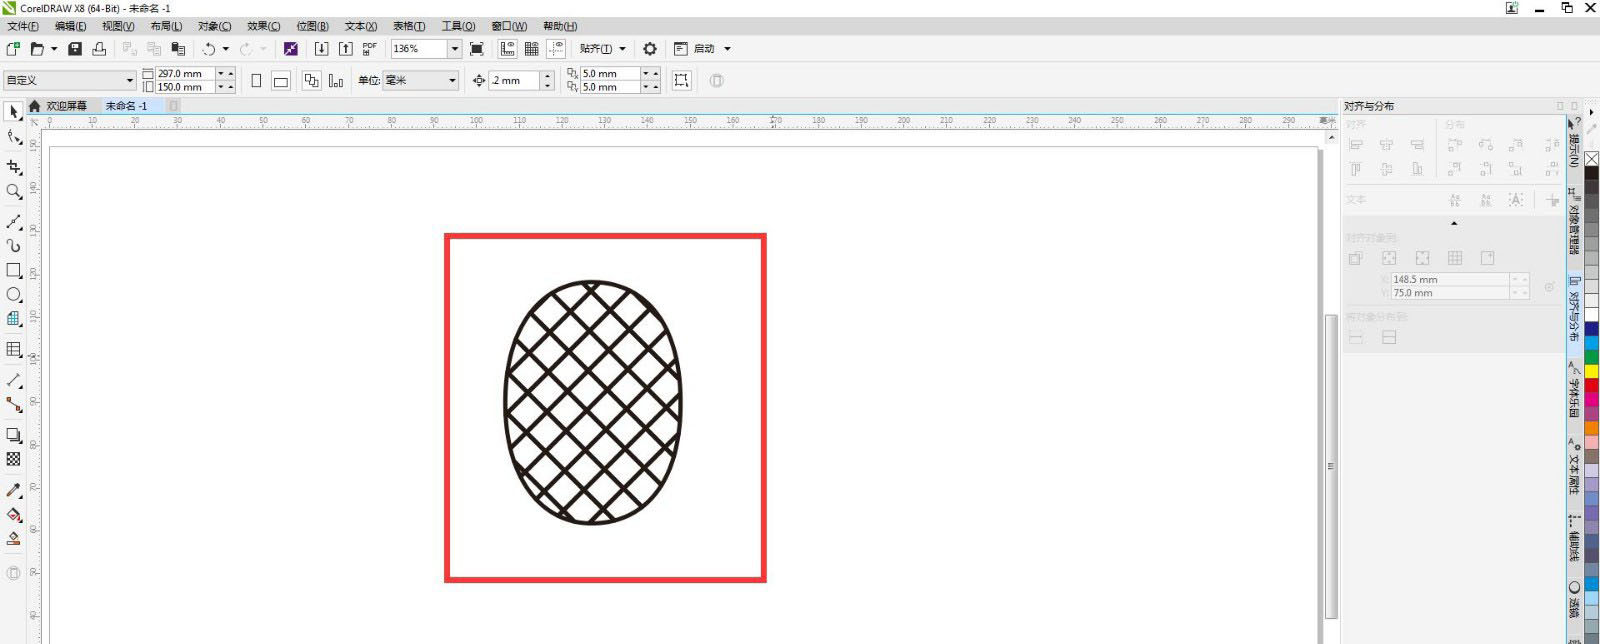Open the zoom level 136% dropdown
1600x644 pixels.
click(454, 48)
